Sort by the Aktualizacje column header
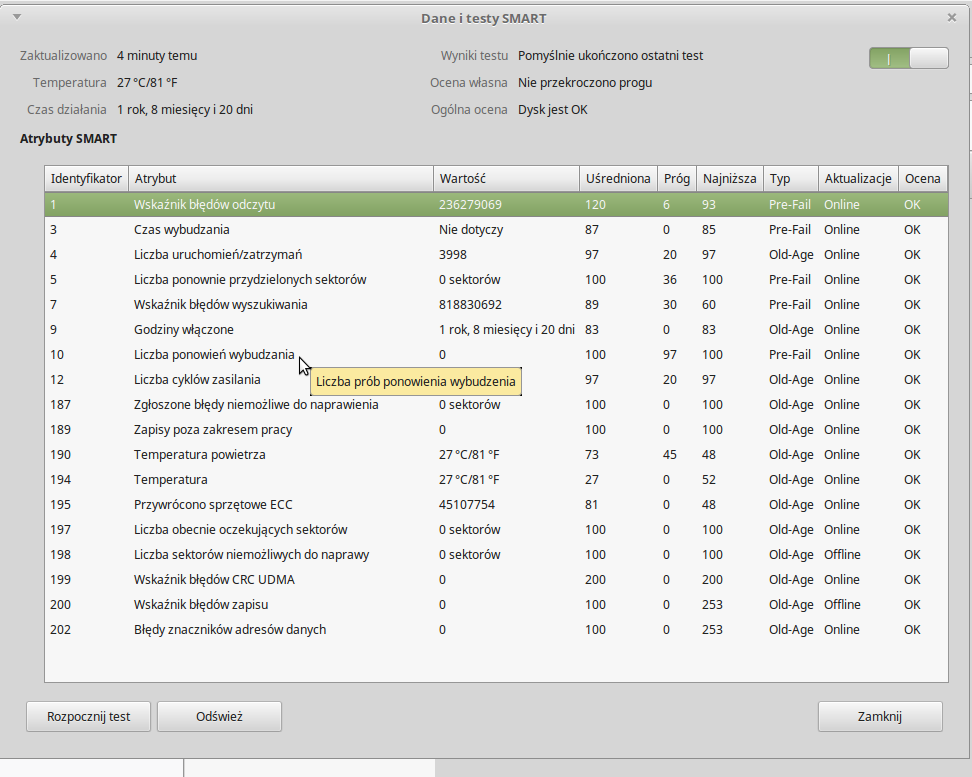The width and height of the screenshot is (972, 777). (858, 179)
